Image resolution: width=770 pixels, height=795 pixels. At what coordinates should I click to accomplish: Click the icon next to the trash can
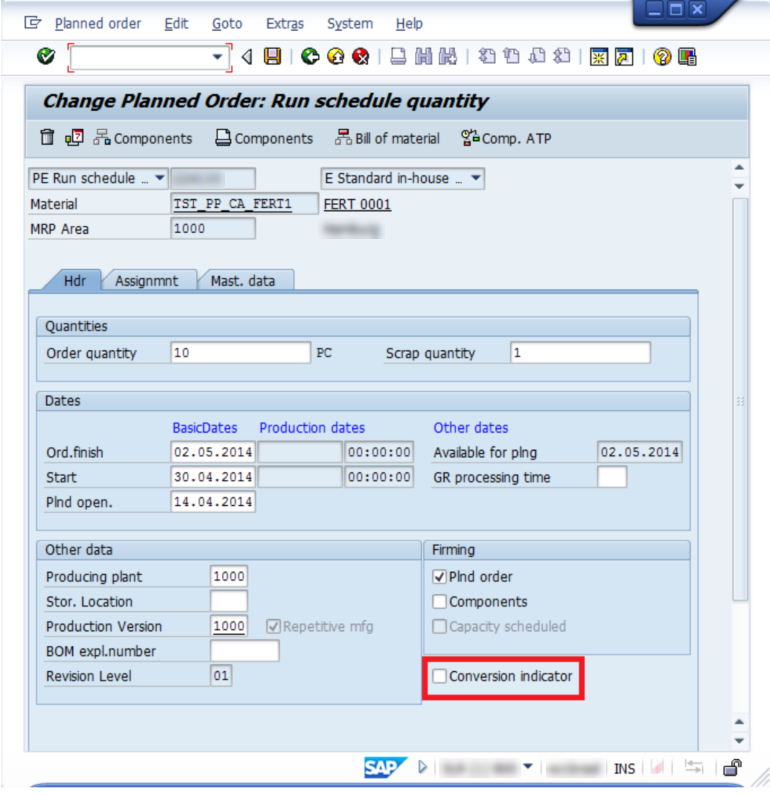point(74,137)
